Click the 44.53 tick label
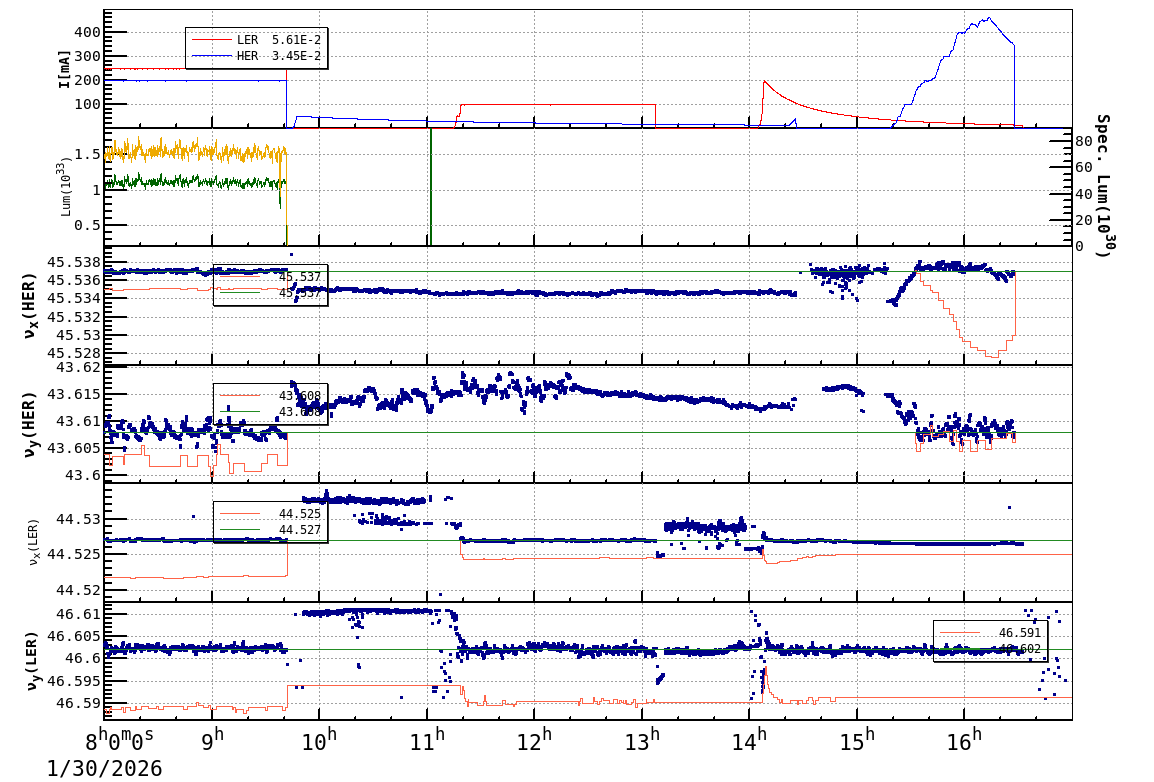Viewport: 1154px width, 782px height. tap(78, 519)
